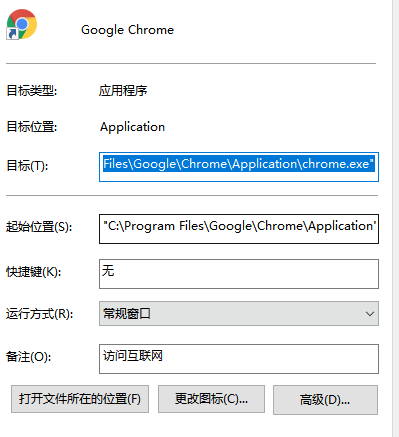Click the 应用程序 target type value
The height and width of the screenshot is (437, 399).
(x=123, y=91)
